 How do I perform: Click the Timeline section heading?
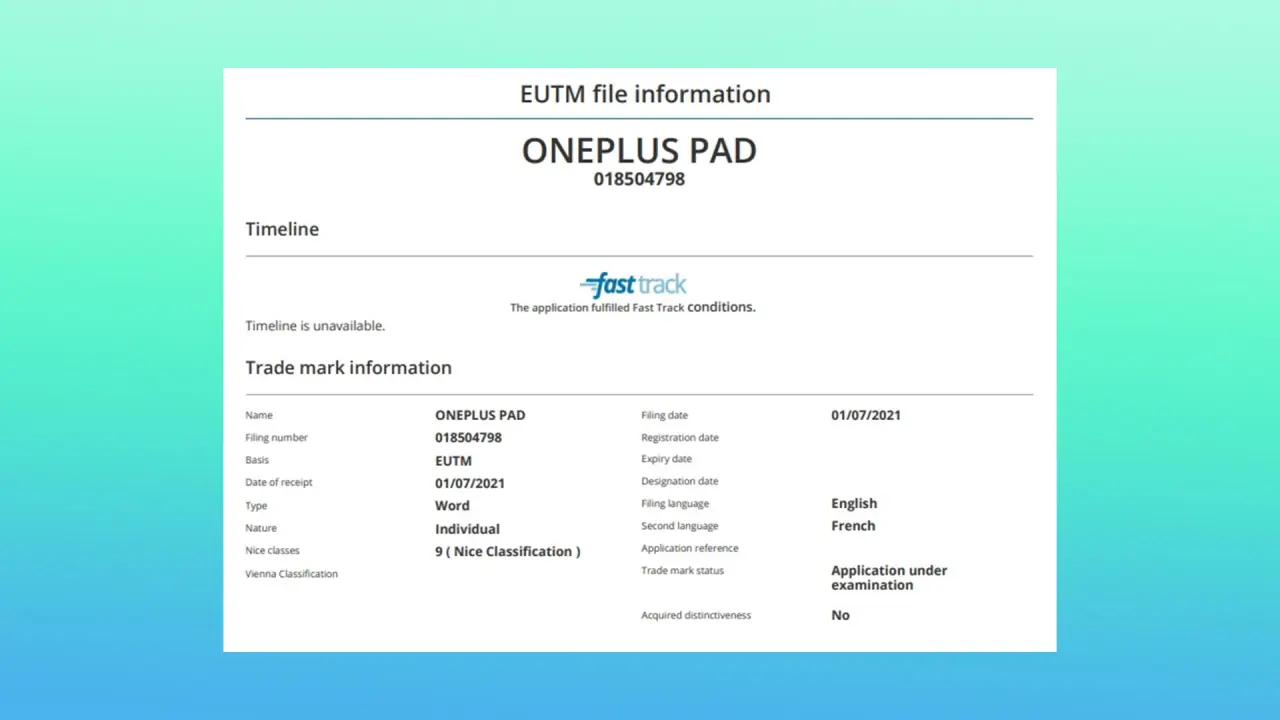coord(282,229)
